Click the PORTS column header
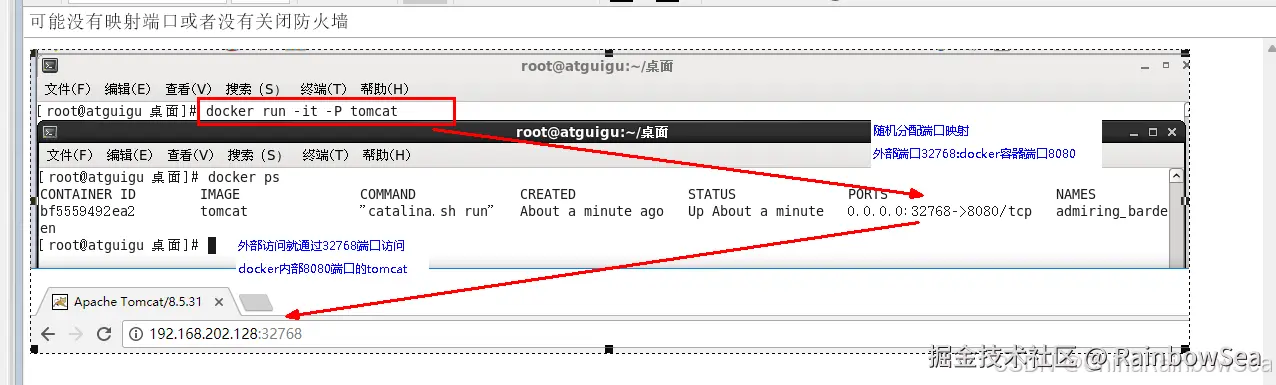Viewport: 1276px width, 385px height. point(868,194)
